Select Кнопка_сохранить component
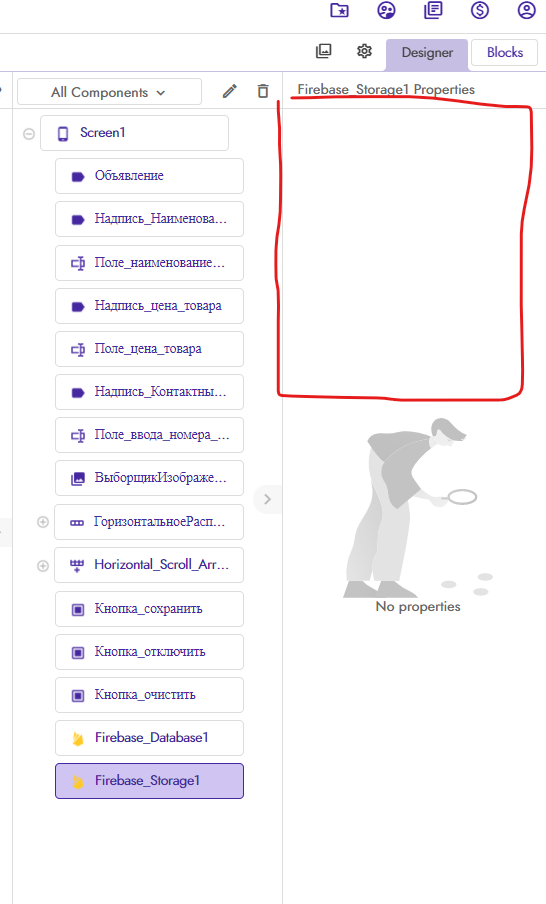Viewport: 546px width, 904px height. click(x=149, y=609)
